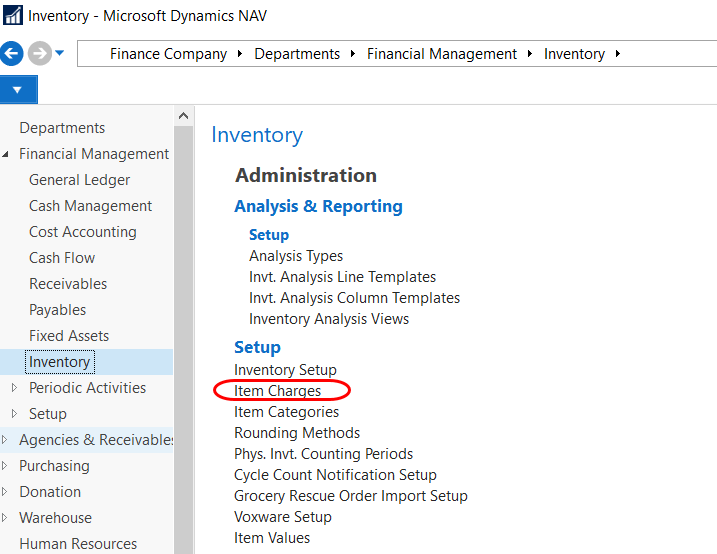Open the blue application menu dropdown

[18, 90]
